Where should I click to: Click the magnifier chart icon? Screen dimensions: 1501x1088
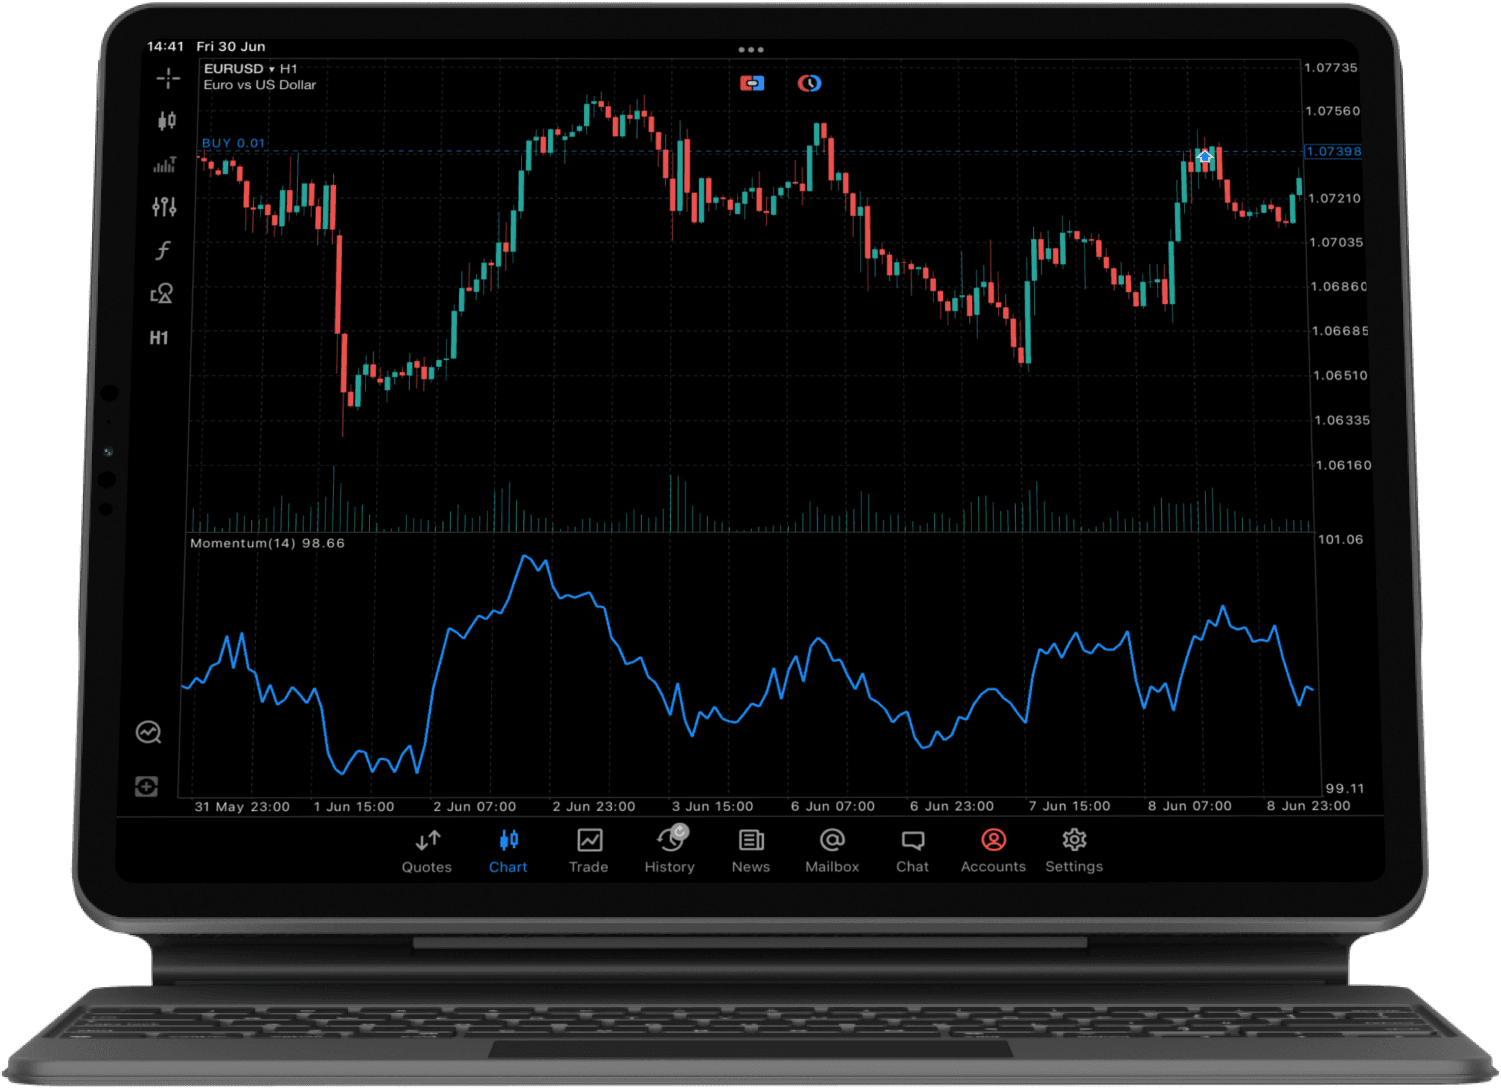click(x=148, y=733)
